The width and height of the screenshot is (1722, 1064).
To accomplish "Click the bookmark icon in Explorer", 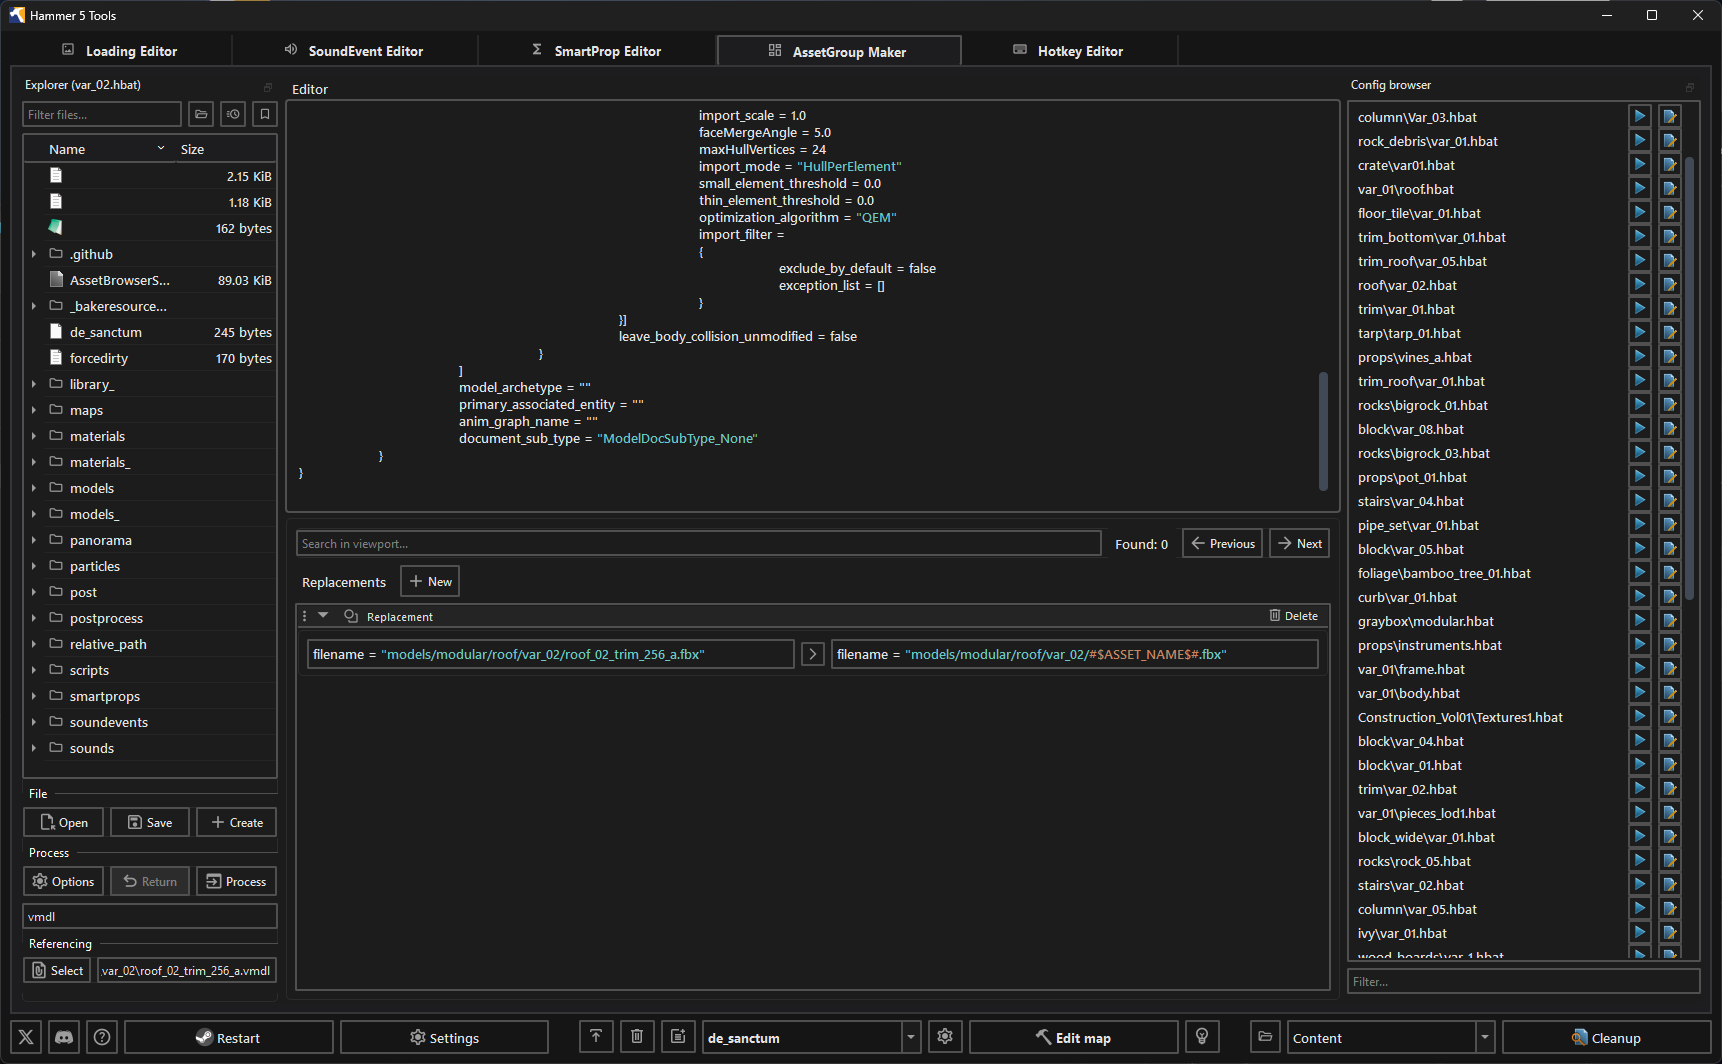I will pyautogui.click(x=265, y=114).
